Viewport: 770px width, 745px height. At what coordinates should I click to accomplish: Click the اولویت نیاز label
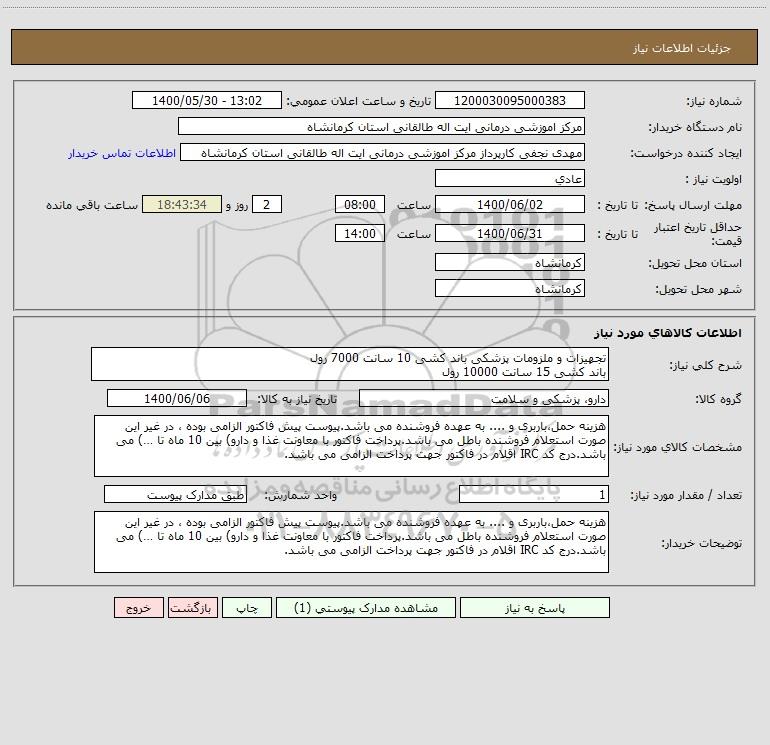pos(714,179)
